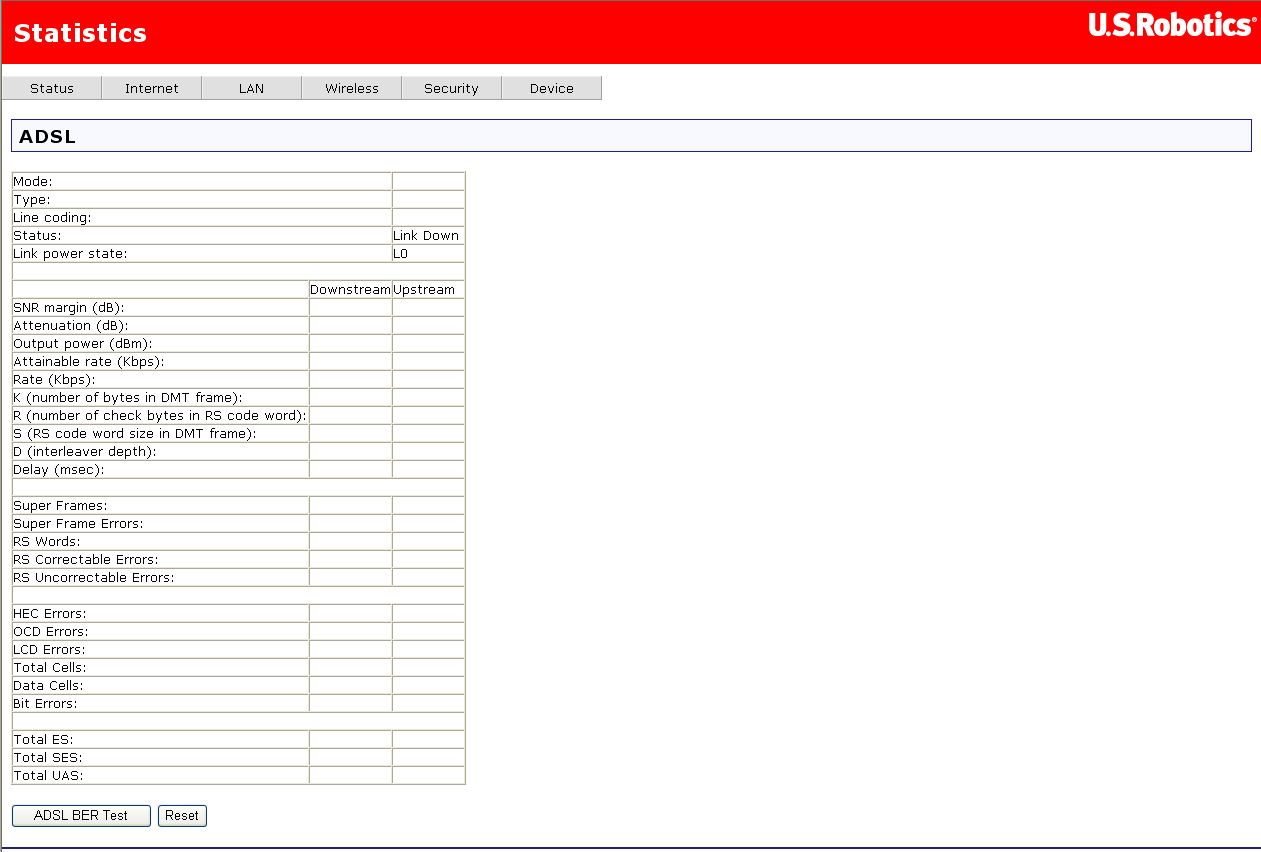Select the Security tab
Image resolution: width=1261 pixels, height=852 pixels.
[452, 88]
